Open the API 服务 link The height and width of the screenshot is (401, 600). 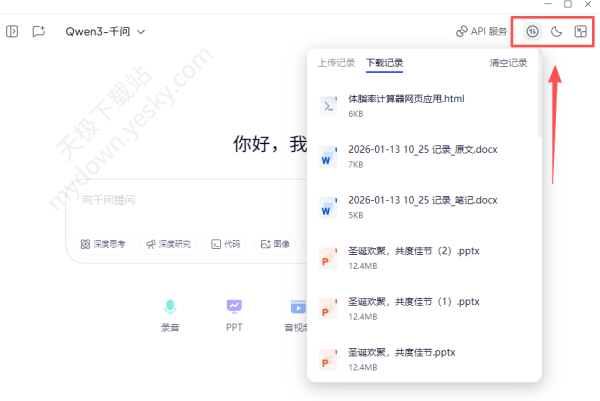click(x=481, y=31)
